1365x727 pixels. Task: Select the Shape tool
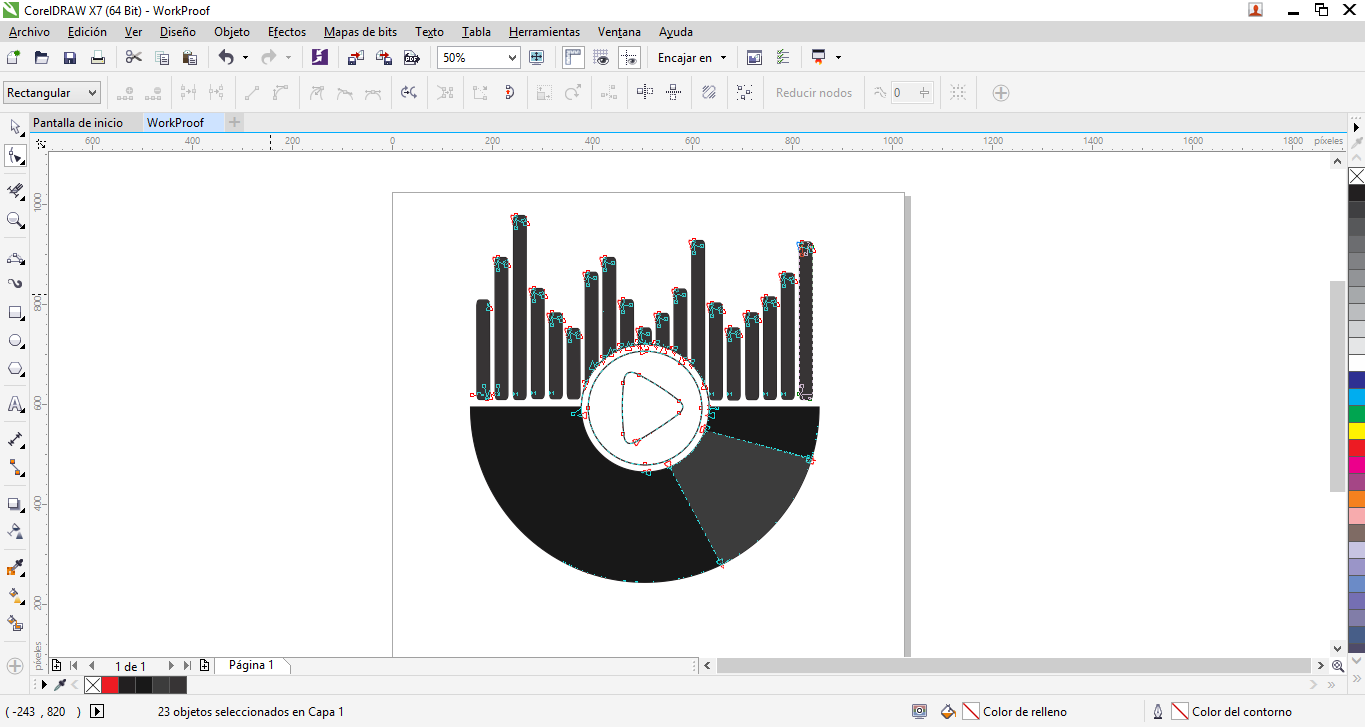point(15,156)
